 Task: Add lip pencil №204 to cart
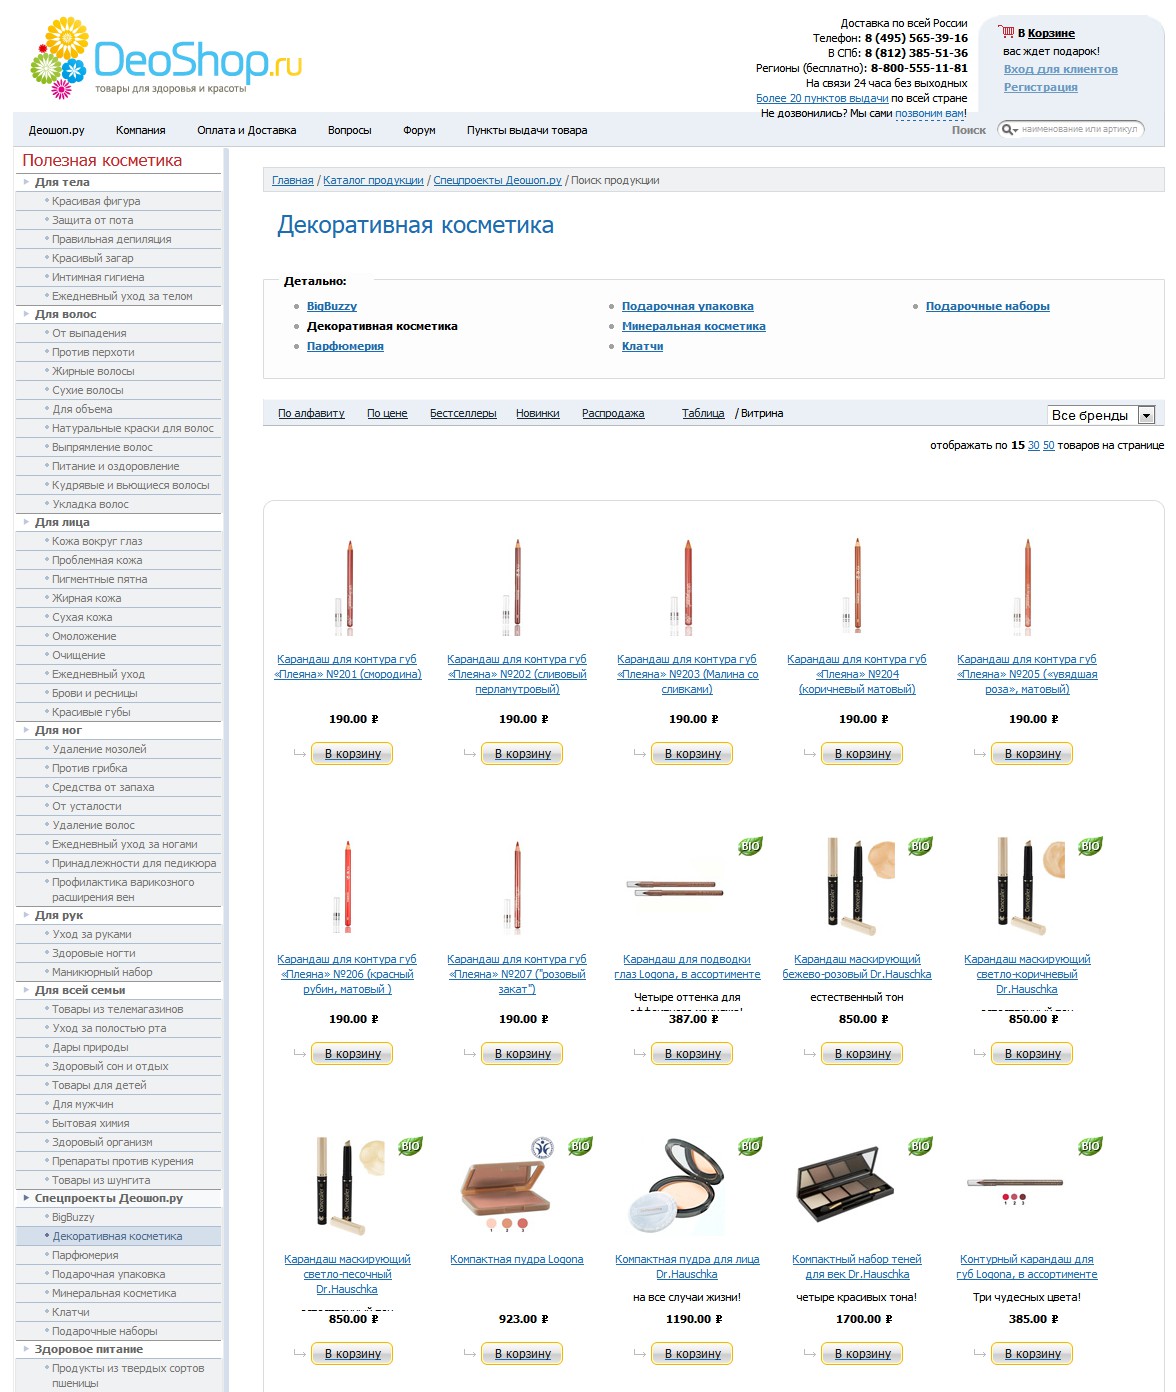point(862,754)
